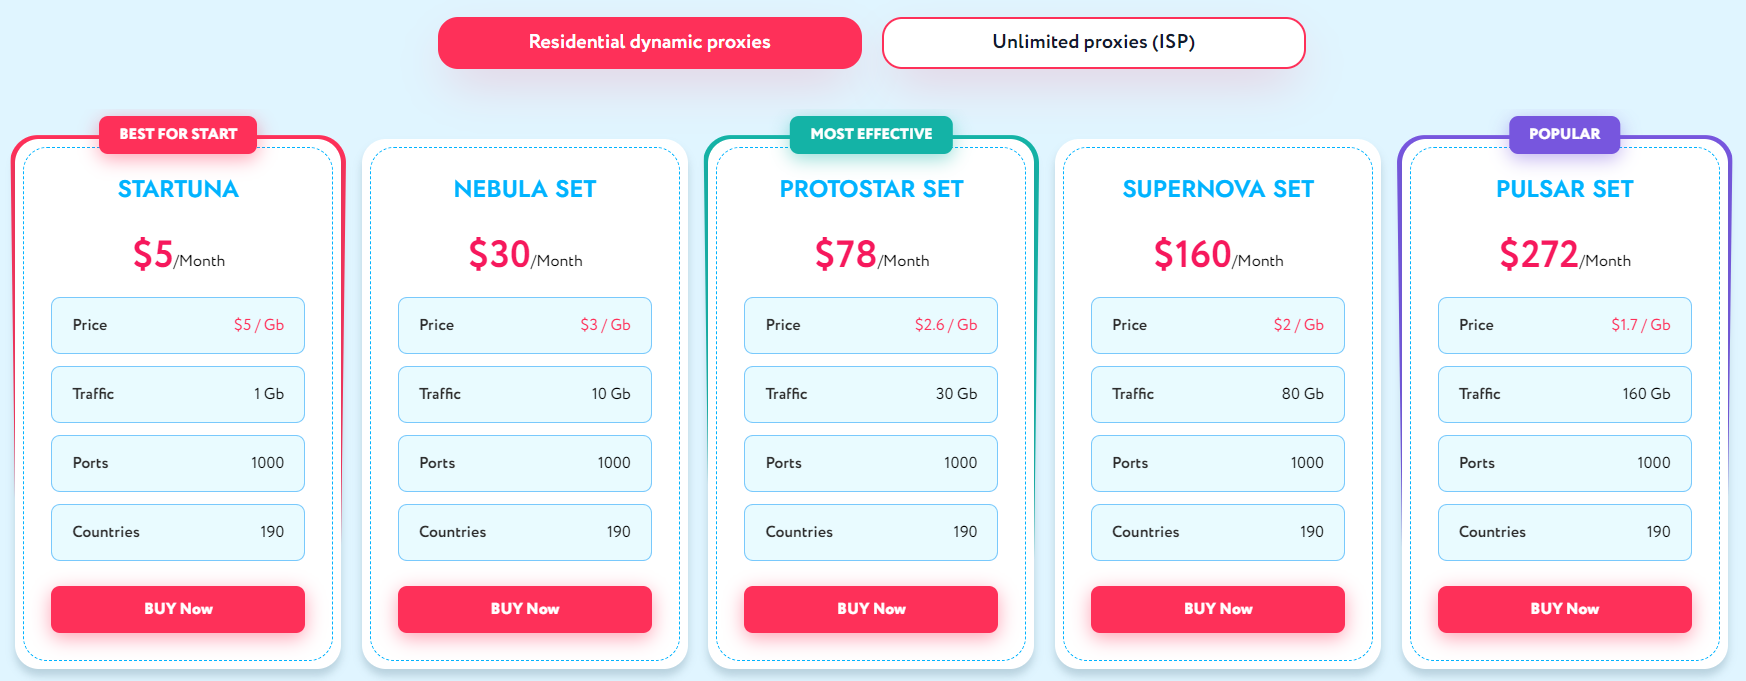Click the PROTOSTAR SET heading
This screenshot has width=1746, height=681.
[x=871, y=189]
